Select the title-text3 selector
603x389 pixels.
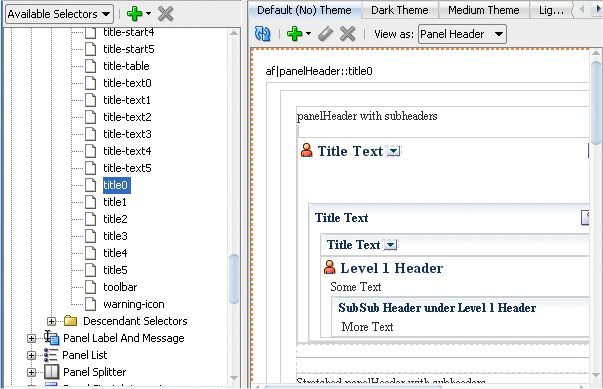click(127, 134)
